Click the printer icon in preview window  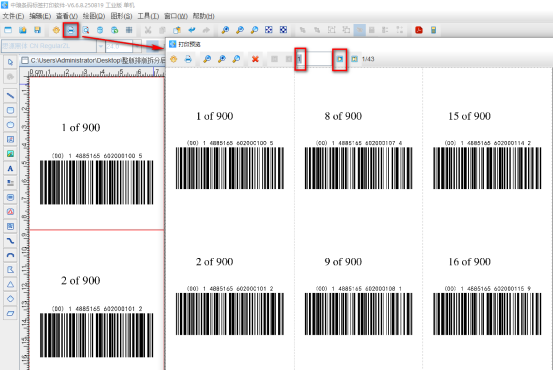[188, 59]
